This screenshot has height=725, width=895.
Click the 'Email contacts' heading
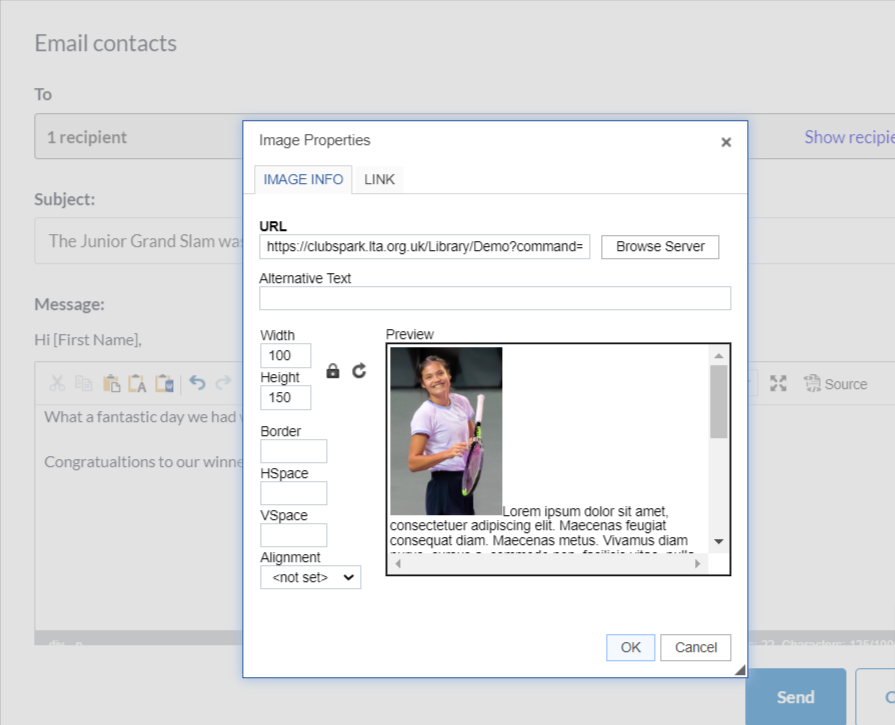[106, 43]
